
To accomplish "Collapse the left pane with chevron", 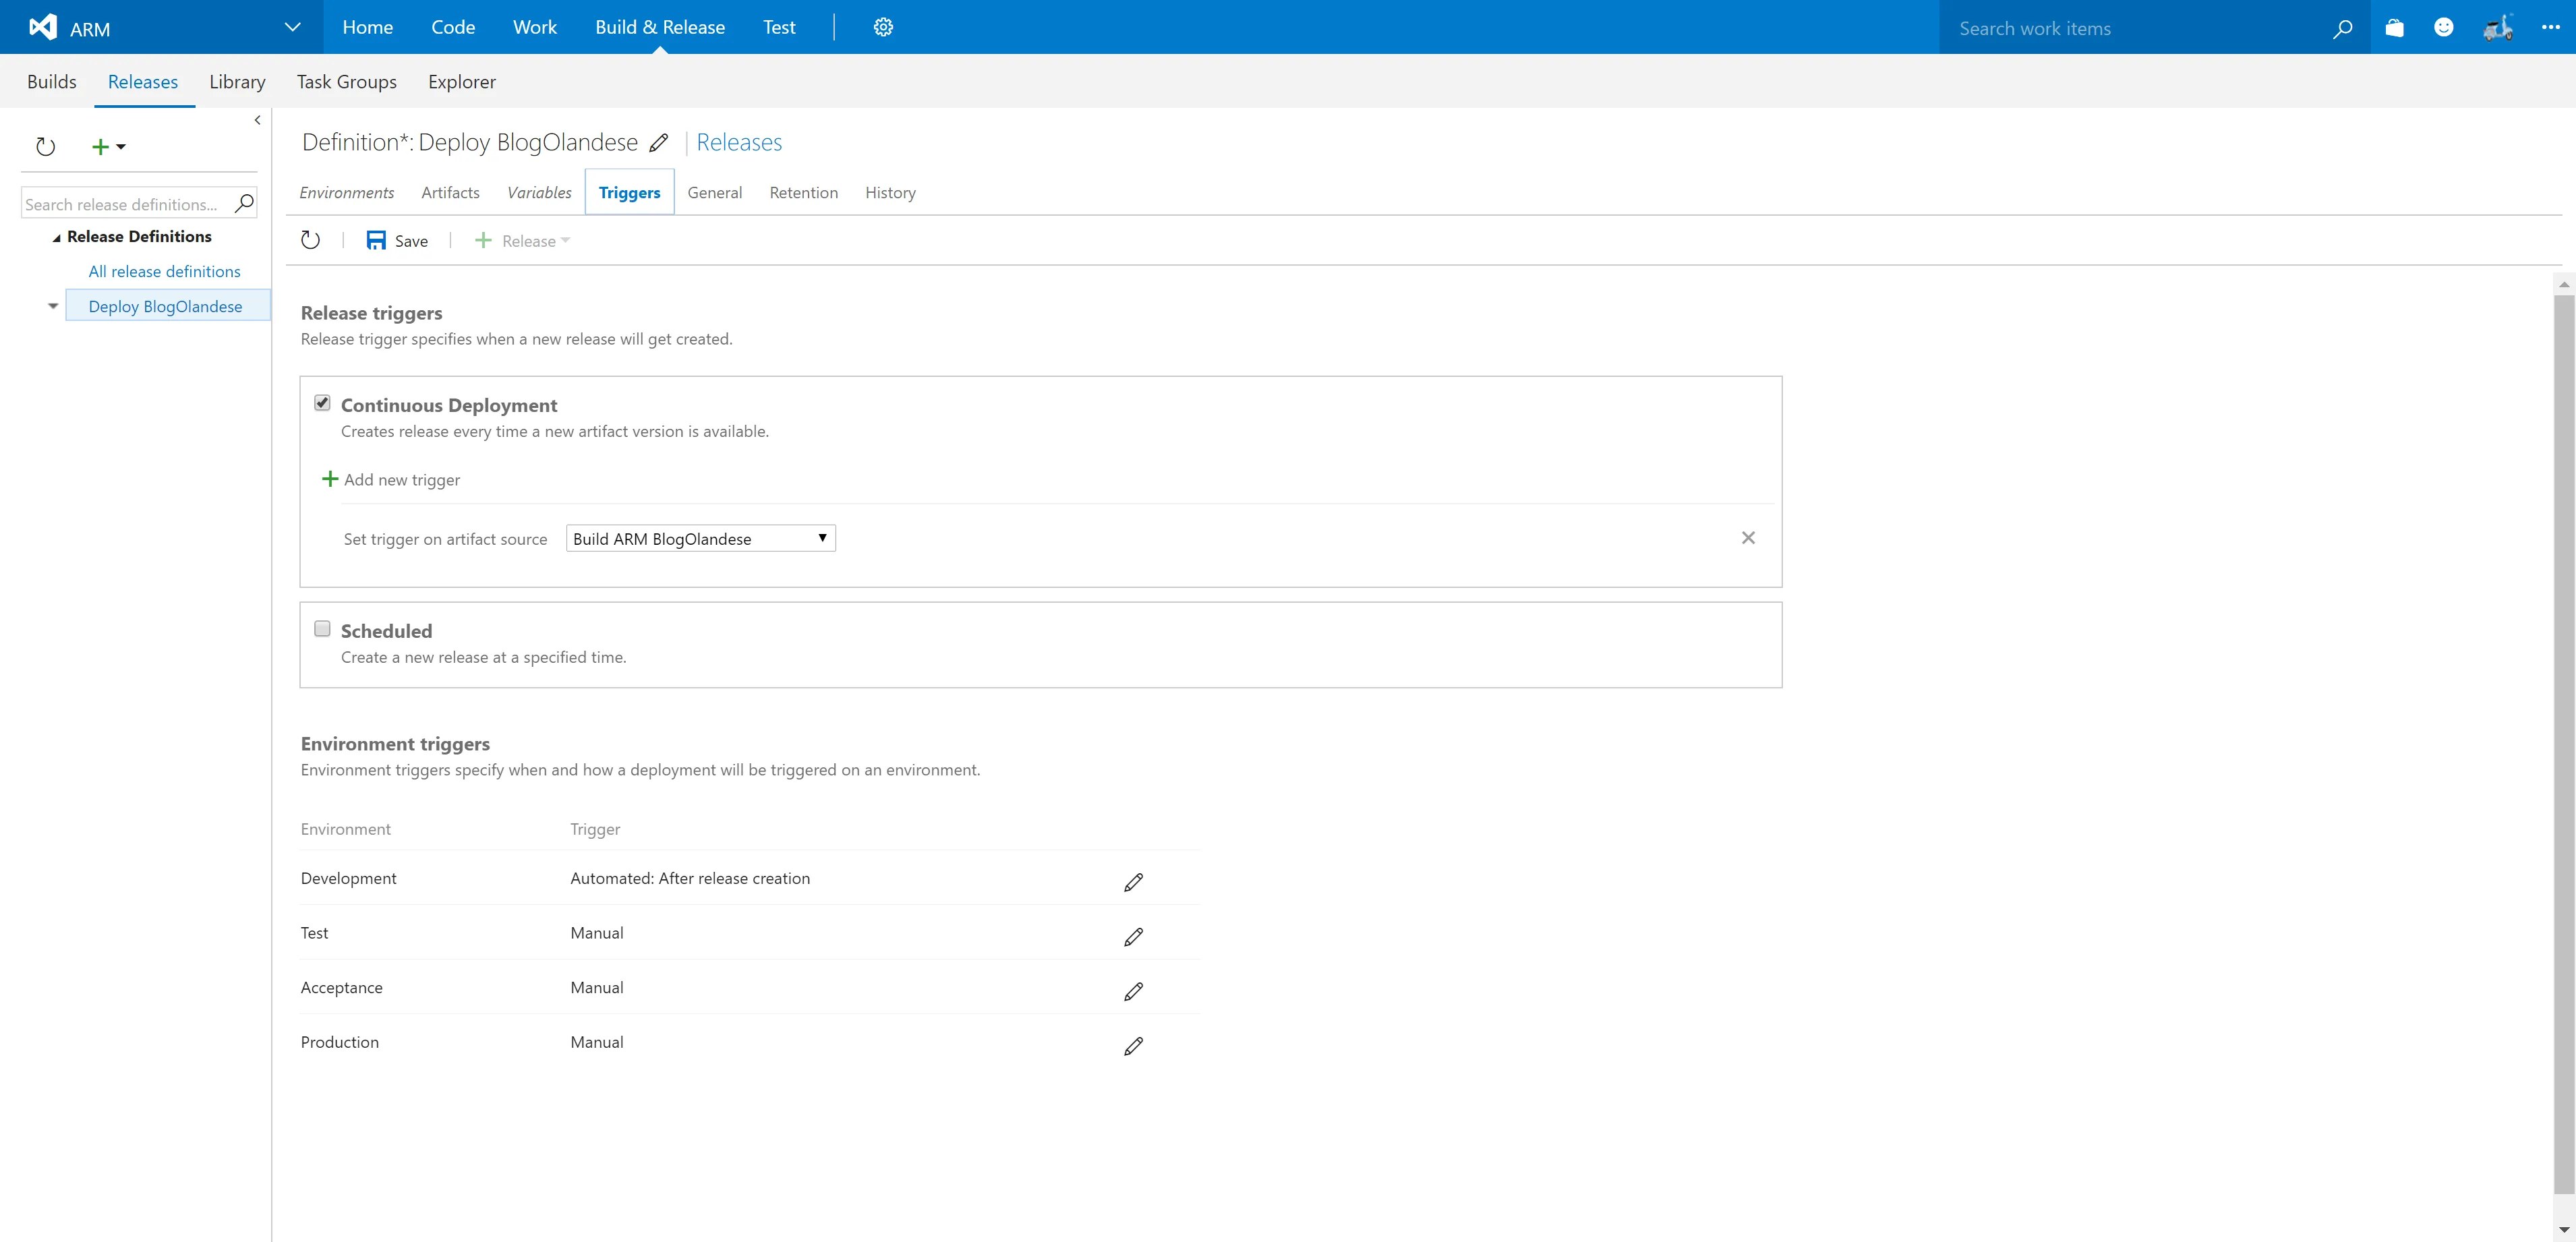I will click(x=257, y=120).
